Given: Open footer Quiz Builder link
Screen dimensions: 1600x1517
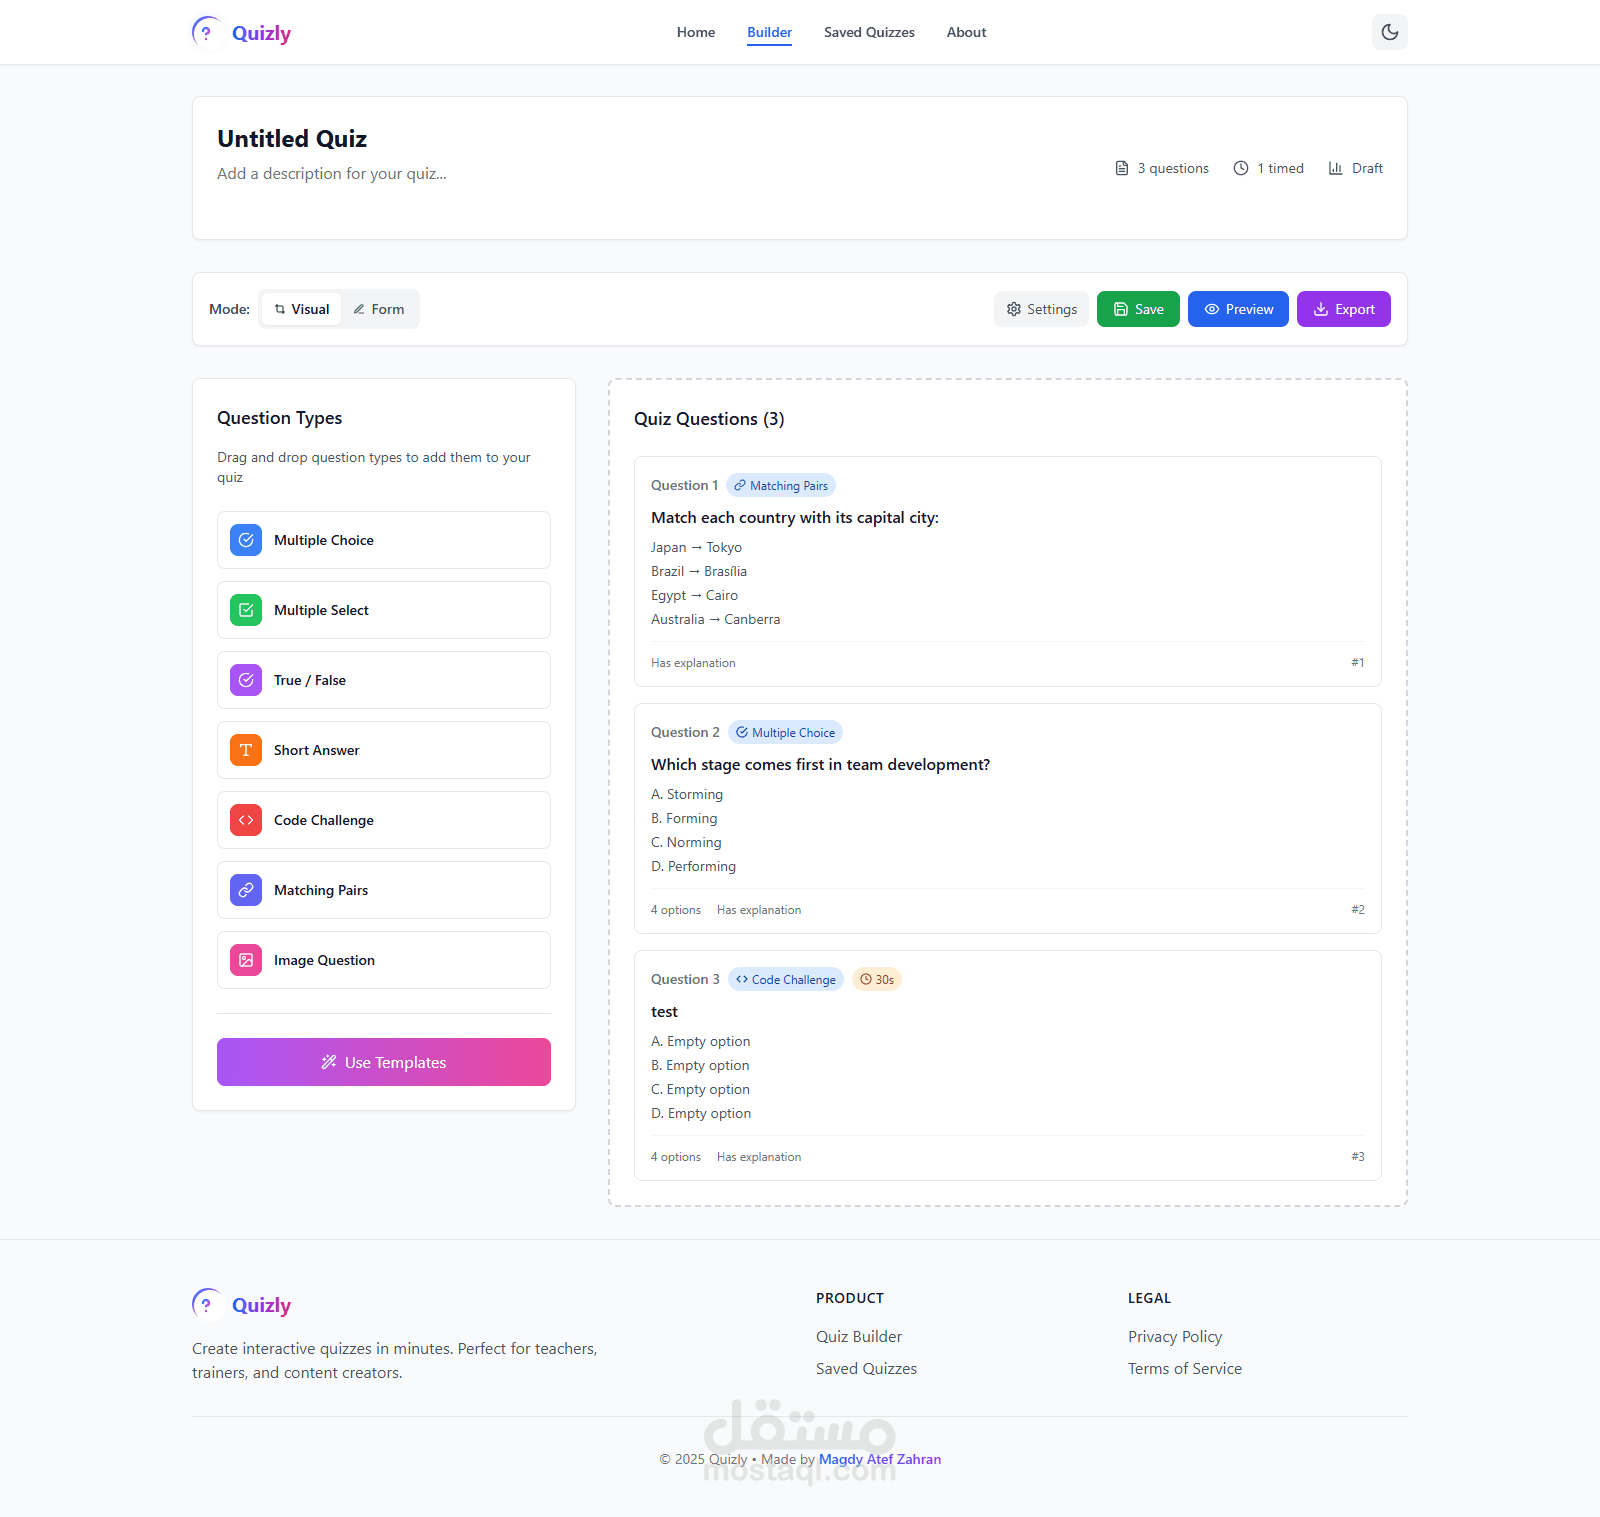Looking at the screenshot, I should [859, 1336].
